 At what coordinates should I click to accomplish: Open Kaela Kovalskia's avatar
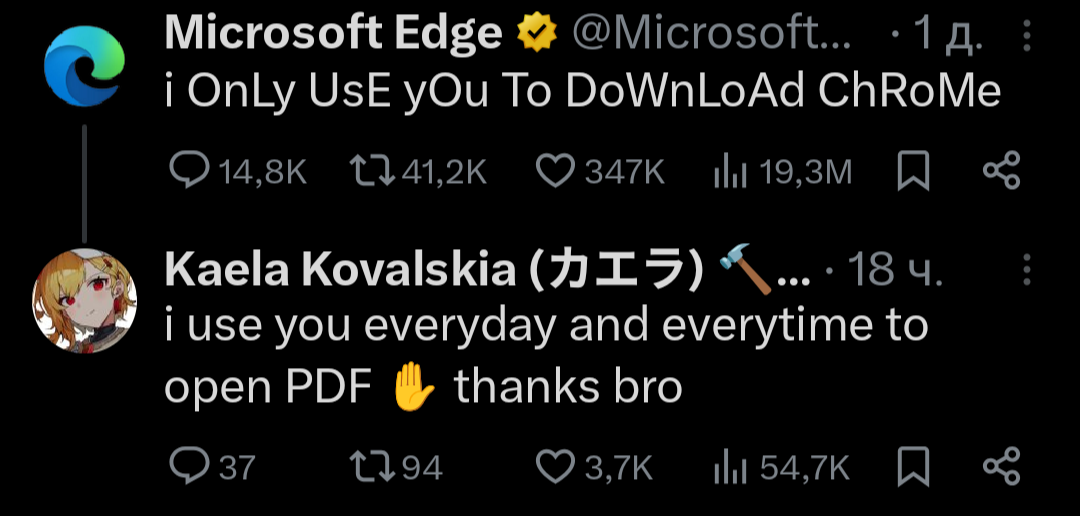[x=85, y=294]
